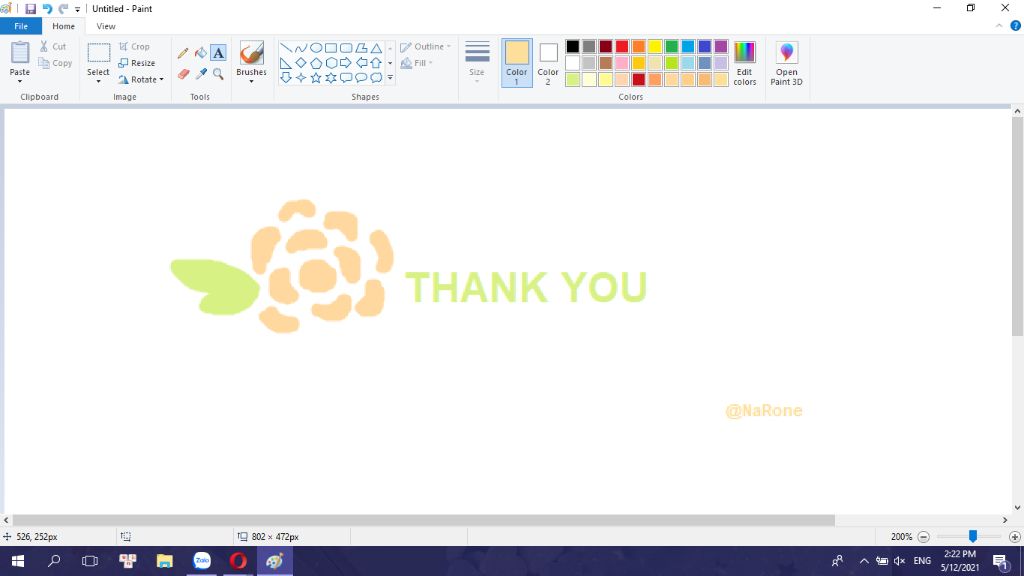Image resolution: width=1024 pixels, height=576 pixels.
Task: Choose the Curve shape
Action: (300, 48)
